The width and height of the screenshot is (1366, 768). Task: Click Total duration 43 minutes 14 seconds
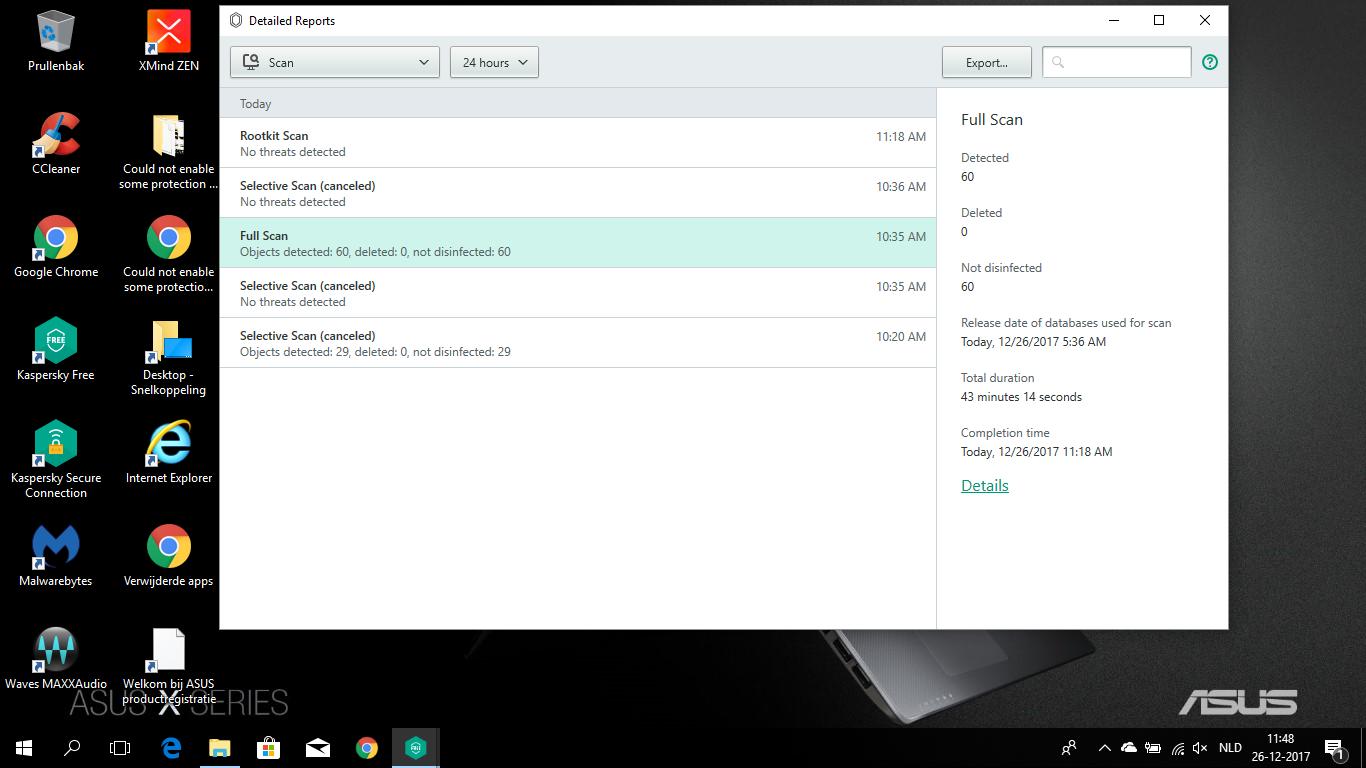[1021, 397]
